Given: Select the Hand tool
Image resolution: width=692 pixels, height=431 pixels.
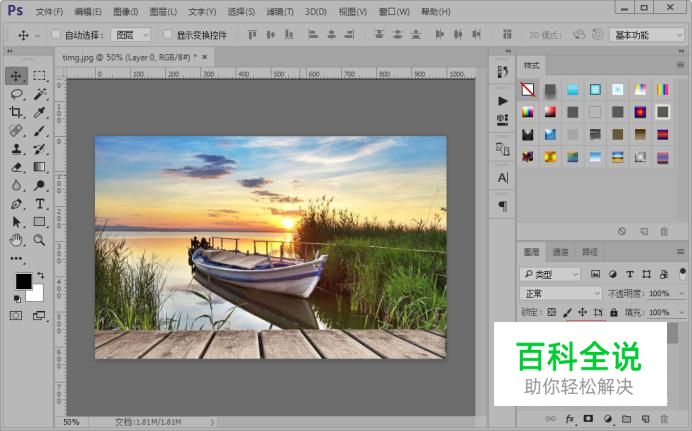Looking at the screenshot, I should [x=16, y=240].
